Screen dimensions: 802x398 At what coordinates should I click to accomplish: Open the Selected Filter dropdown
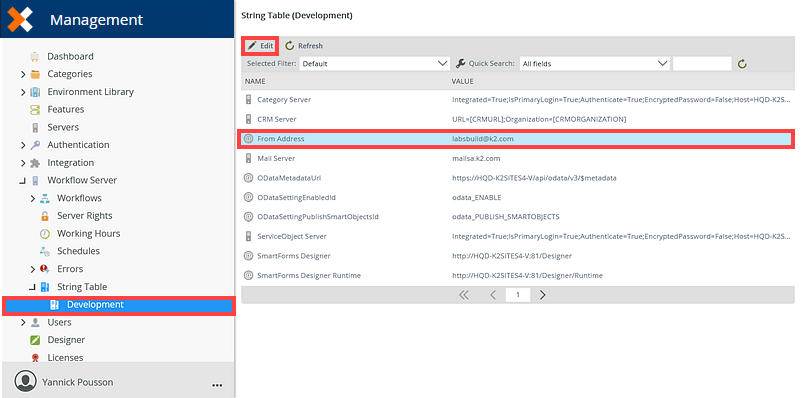click(x=374, y=64)
